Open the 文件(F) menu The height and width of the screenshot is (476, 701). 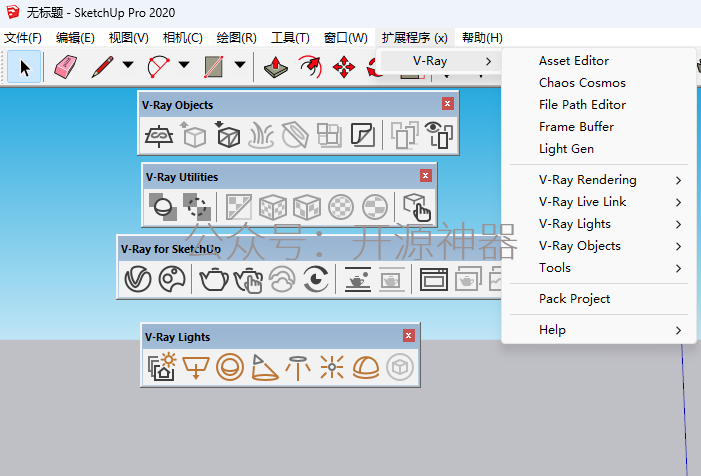point(23,38)
